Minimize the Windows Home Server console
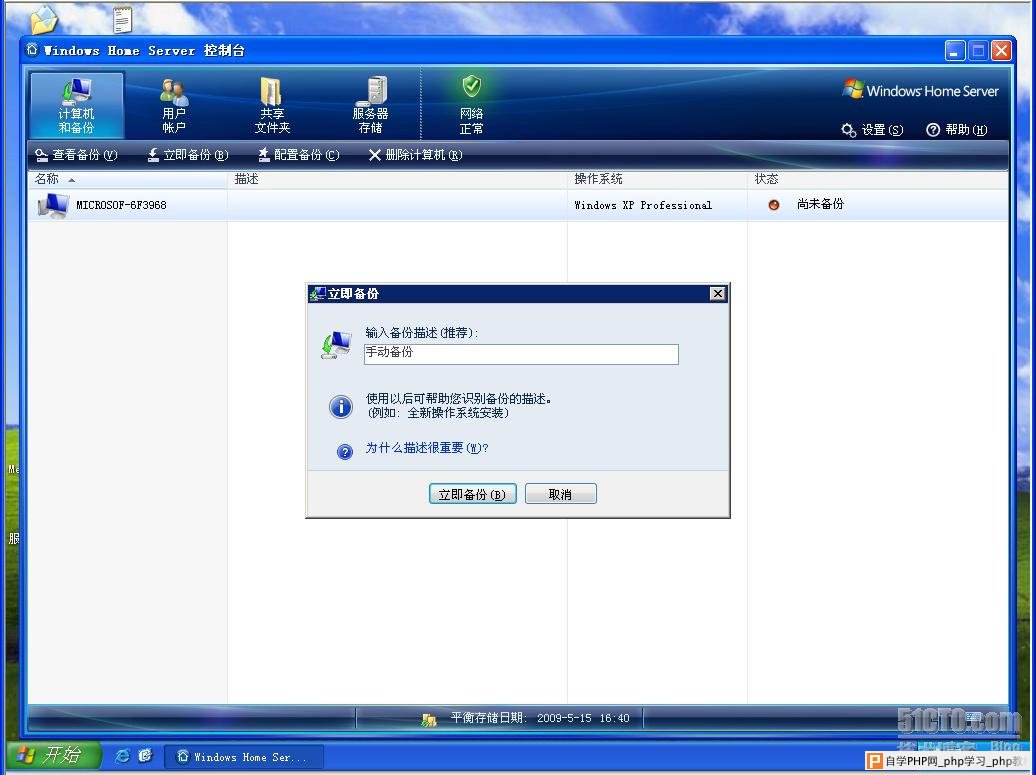 pos(955,51)
